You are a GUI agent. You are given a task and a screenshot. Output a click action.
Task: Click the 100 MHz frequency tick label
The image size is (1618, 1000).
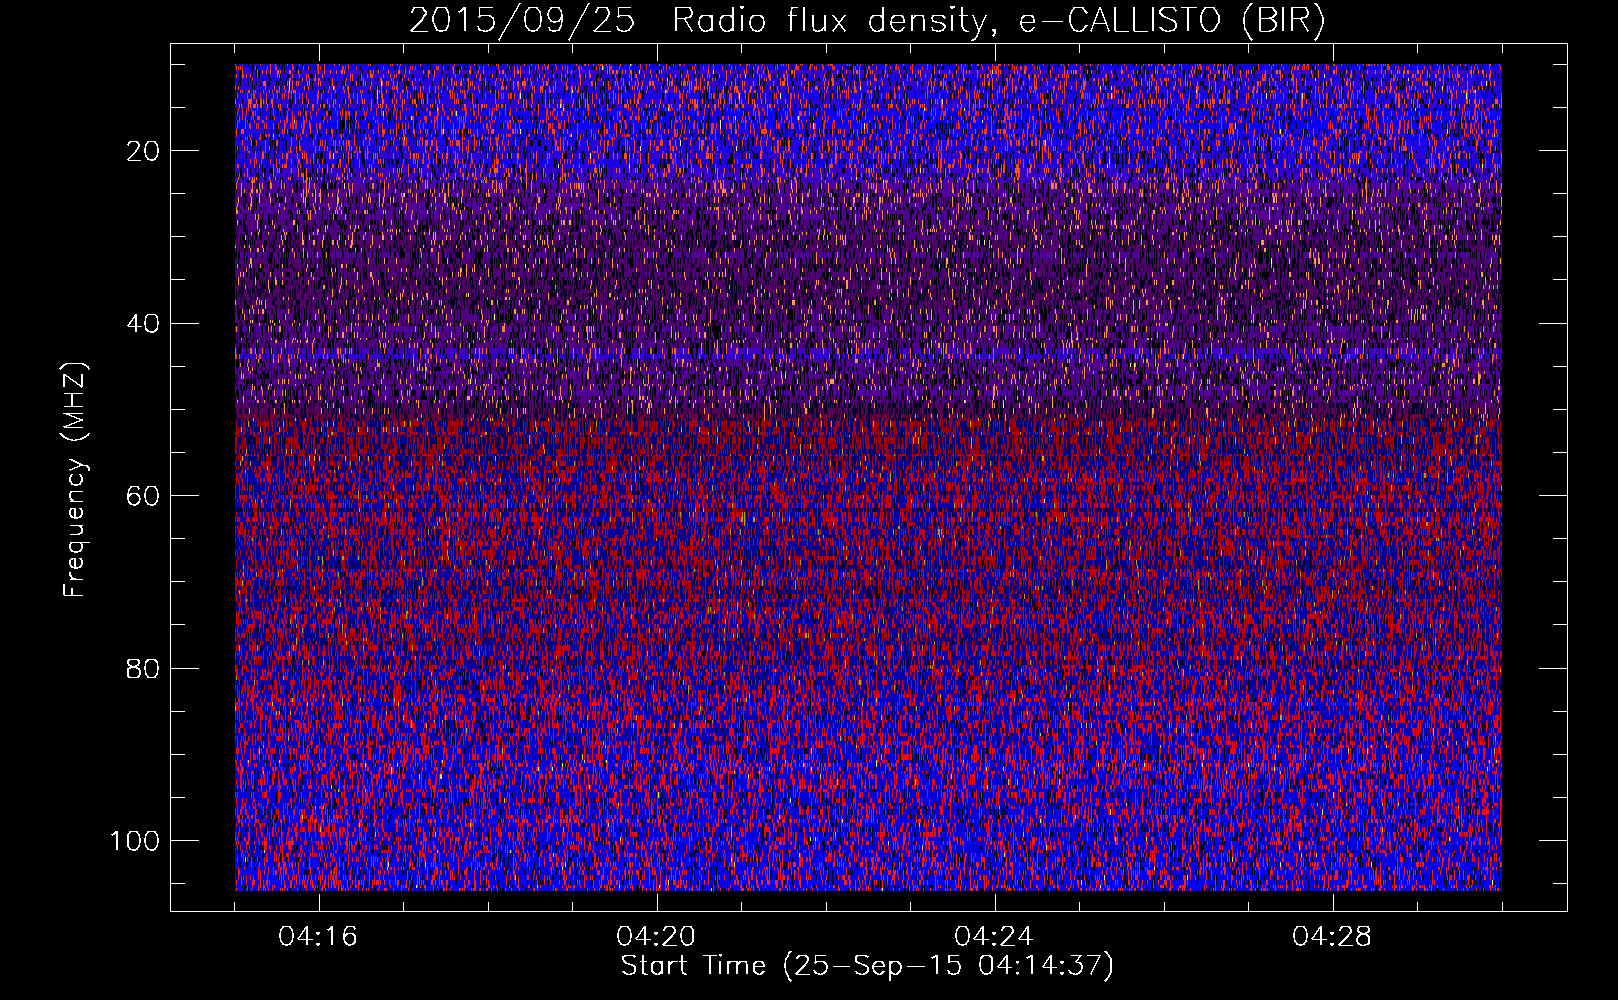point(135,841)
